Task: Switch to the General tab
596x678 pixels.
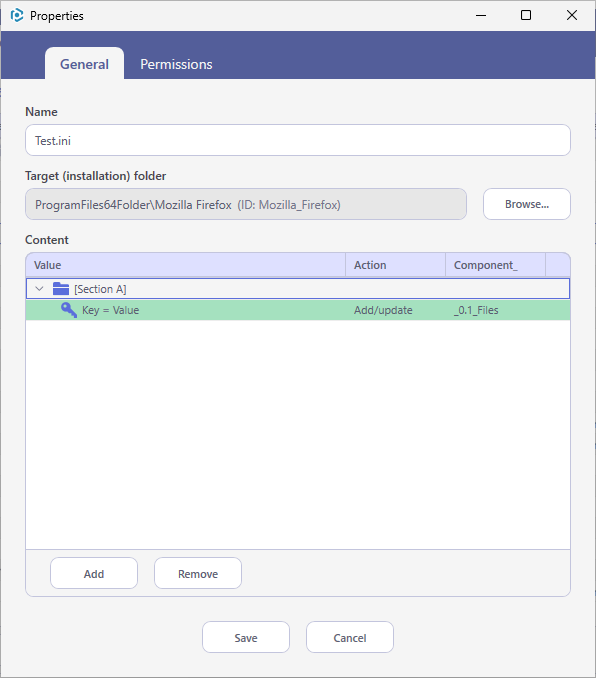Action: (x=84, y=64)
